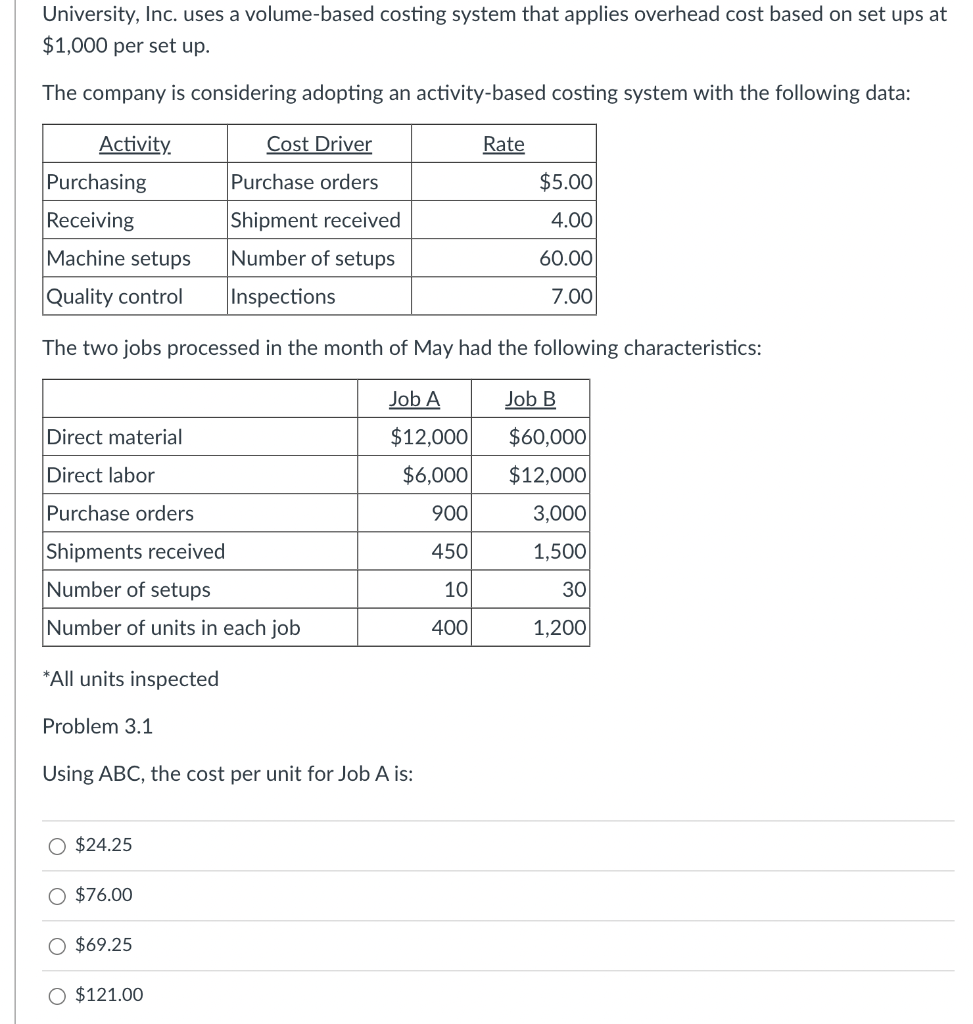The height and width of the screenshot is (1024, 973).
Task: Select the $76.00 answer option
Action: 57,895
